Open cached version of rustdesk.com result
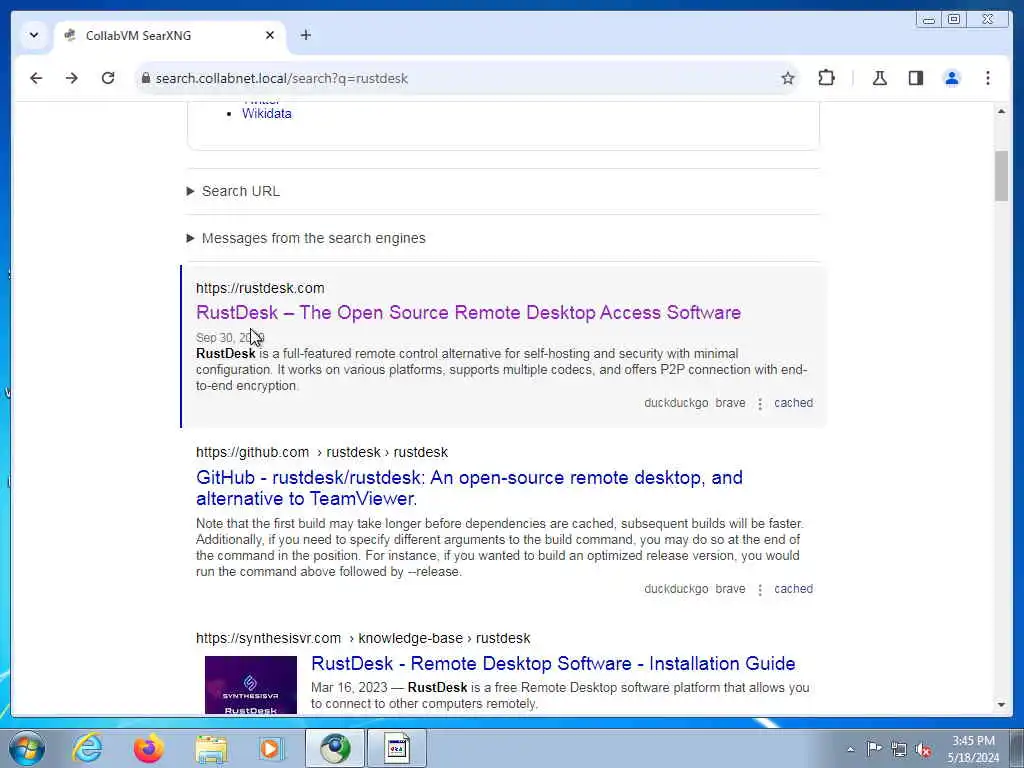 793,403
